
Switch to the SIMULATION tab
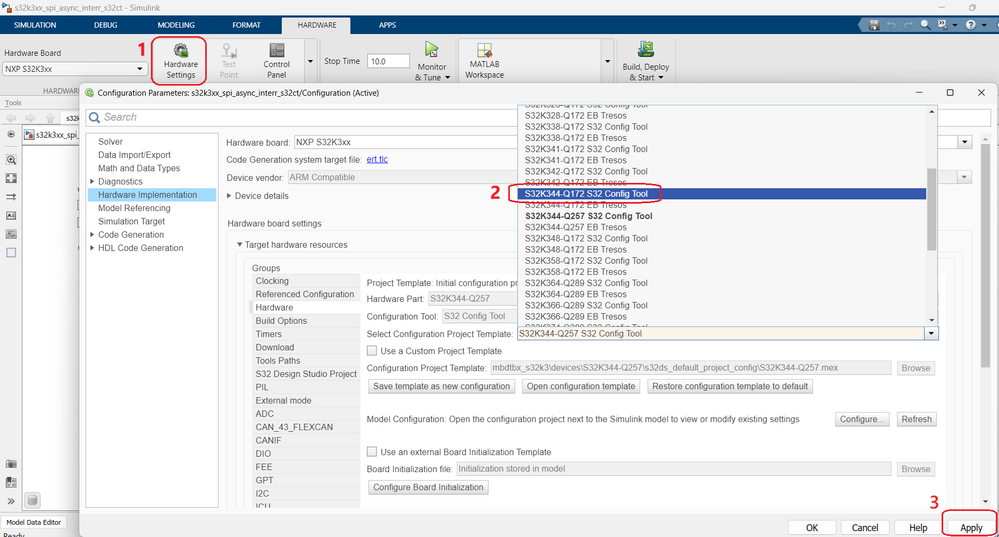pos(35,25)
